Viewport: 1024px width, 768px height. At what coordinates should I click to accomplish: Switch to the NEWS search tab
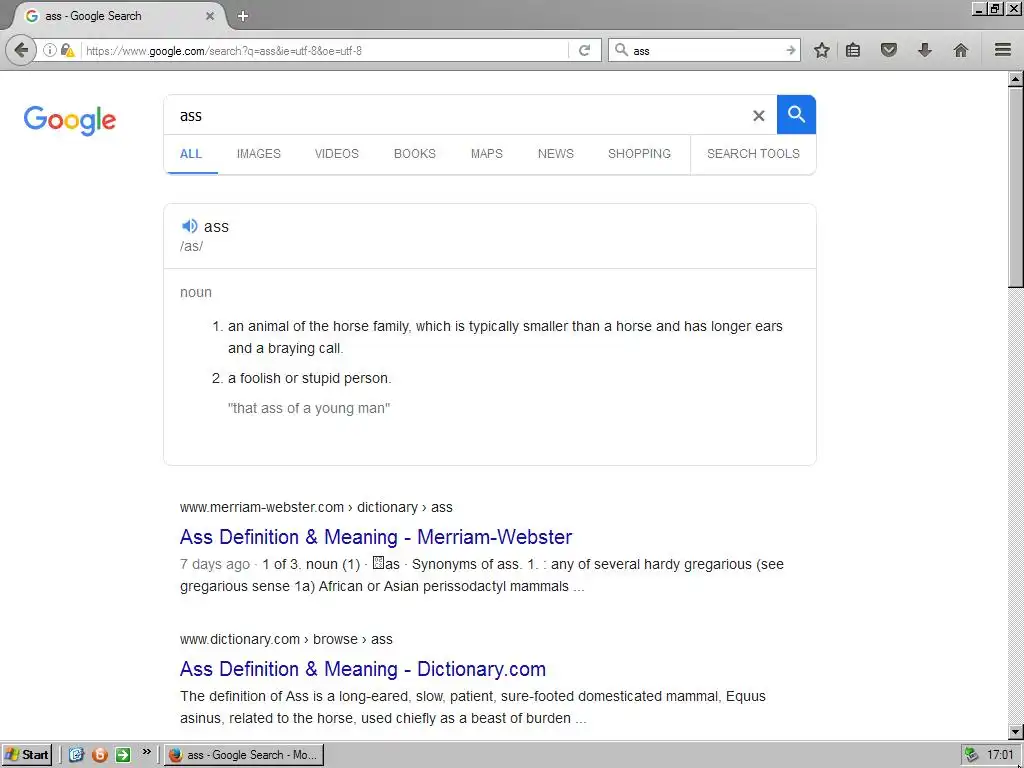[556, 154]
